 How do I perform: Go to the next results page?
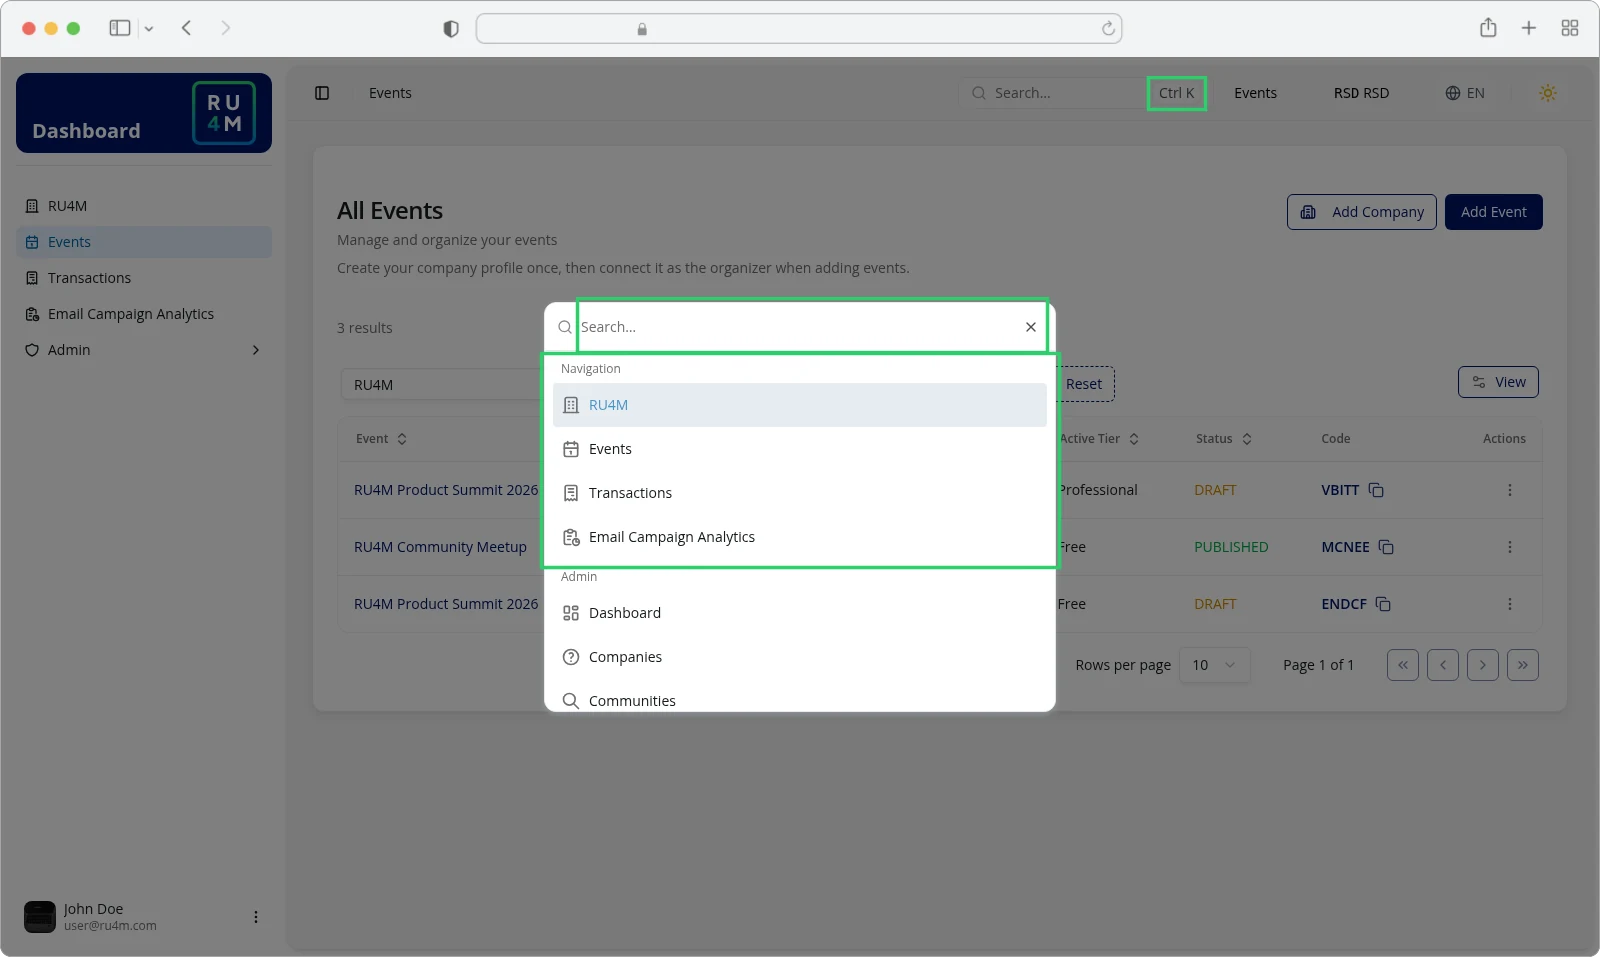(x=1483, y=665)
